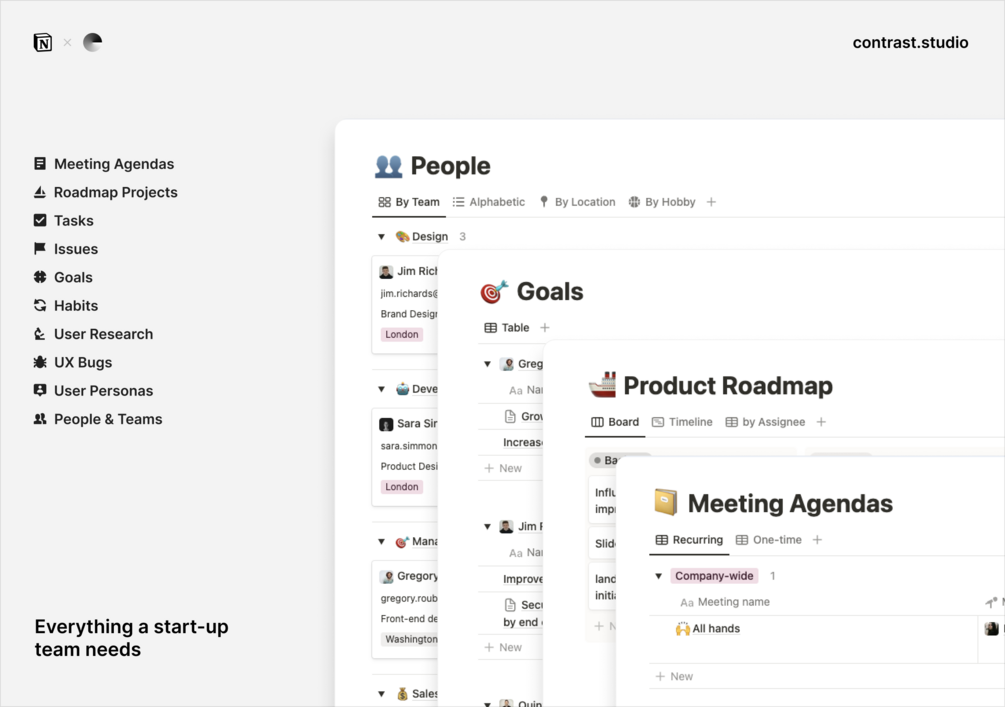Screen dimensions: 1005x707
Task: Collapse the Company-wide group triangle
Action: 658,576
